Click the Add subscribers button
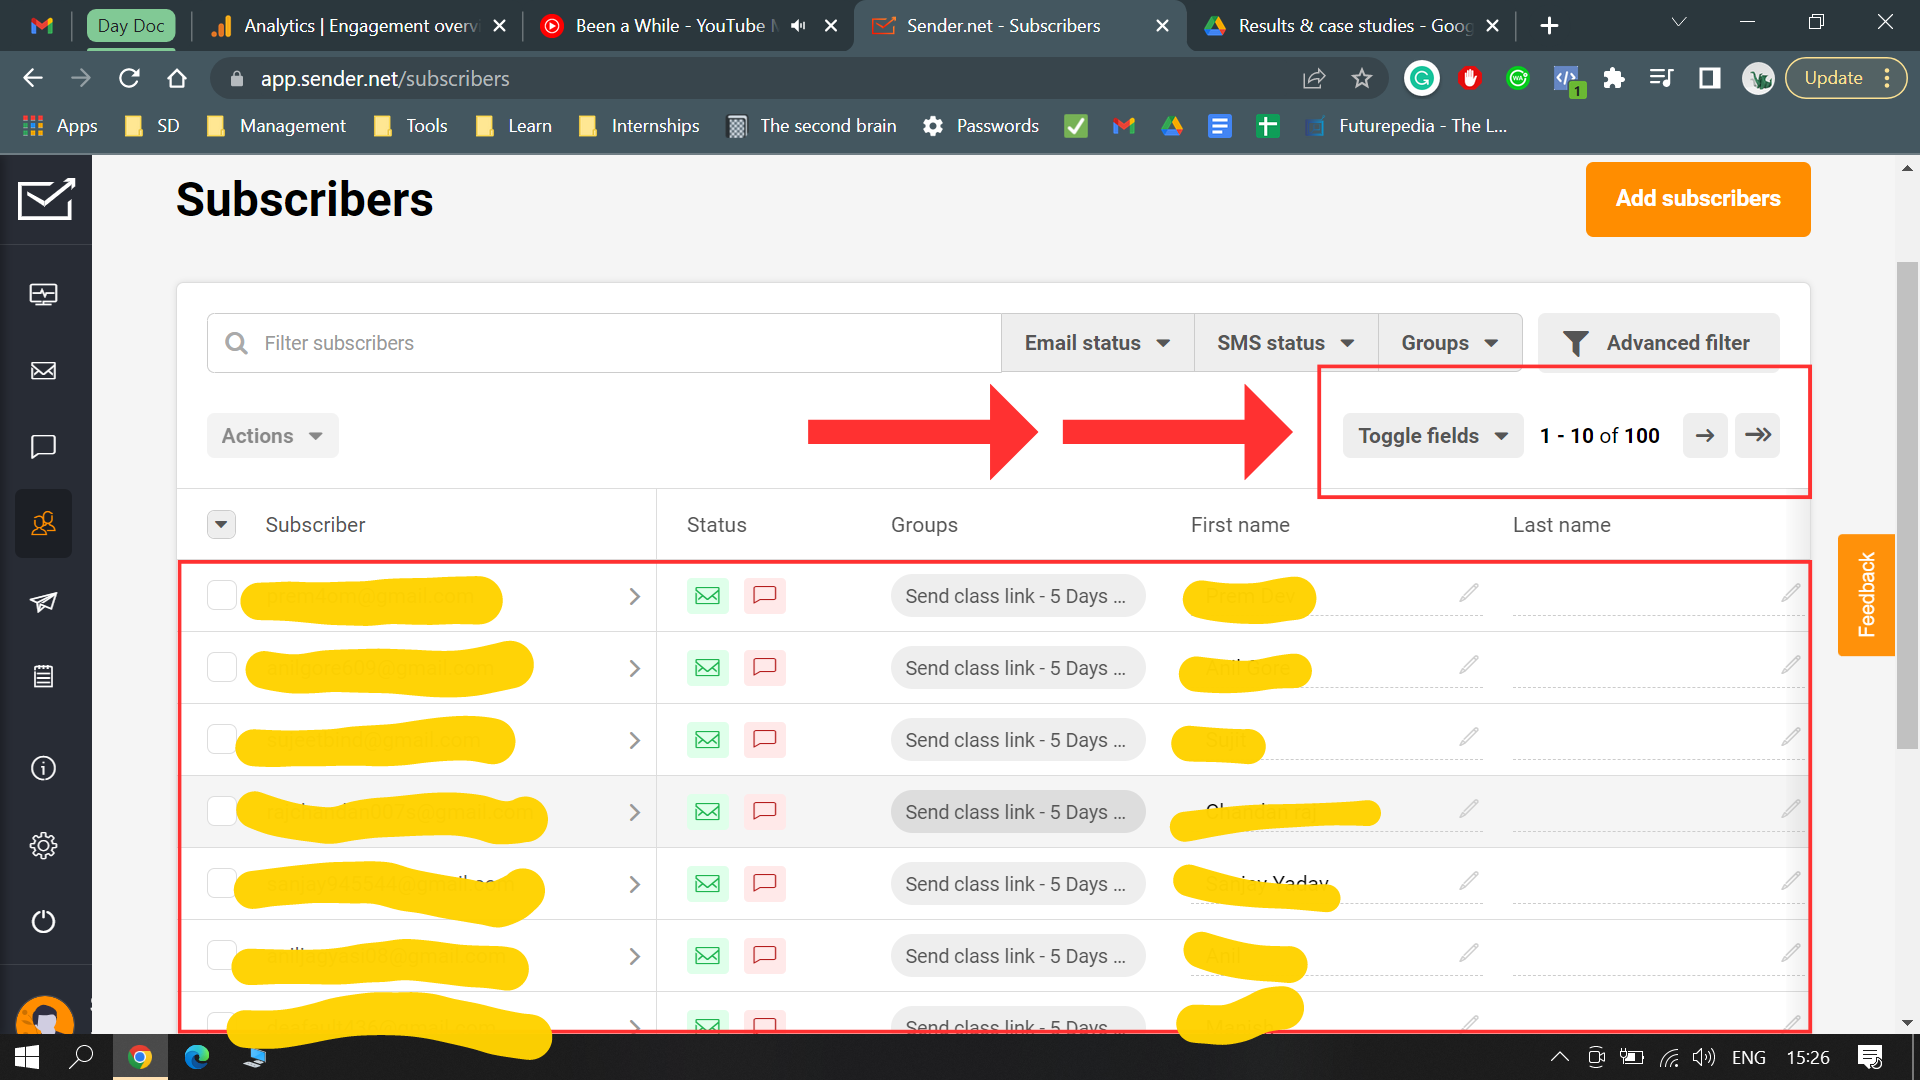The height and width of the screenshot is (1080, 1920). pyautogui.click(x=1698, y=199)
